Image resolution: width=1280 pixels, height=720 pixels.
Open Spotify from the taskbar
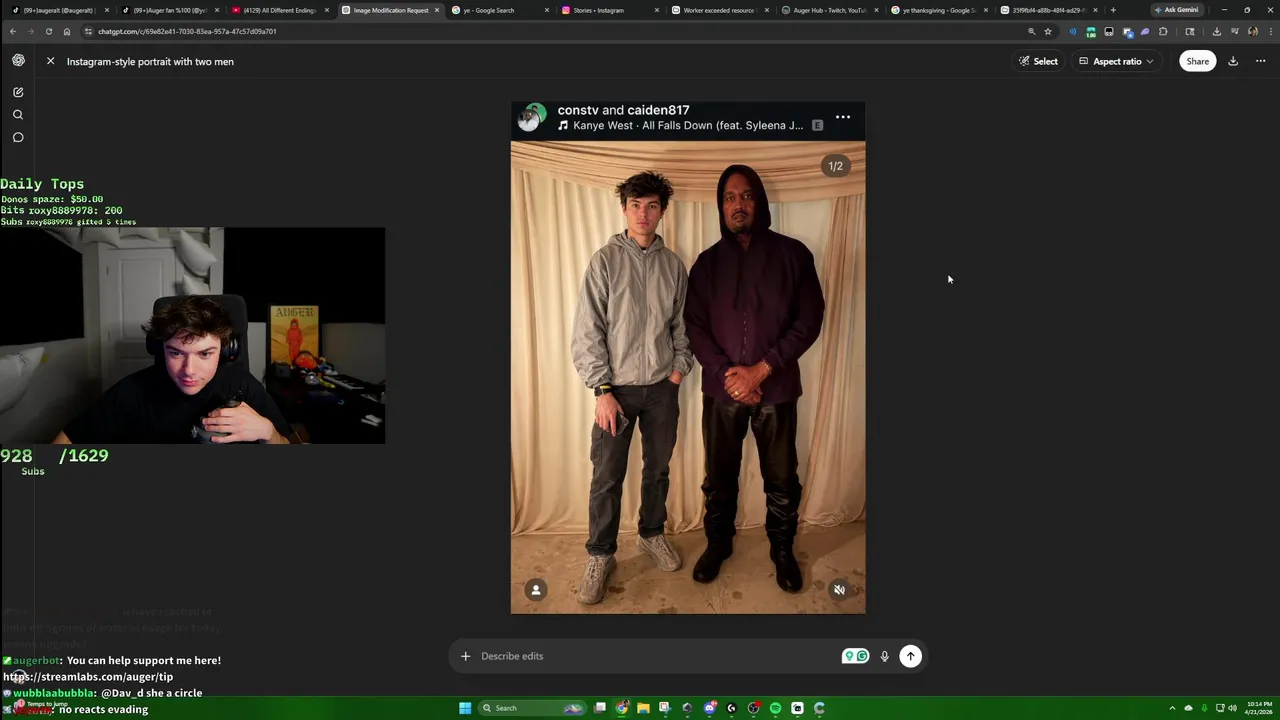(x=775, y=708)
